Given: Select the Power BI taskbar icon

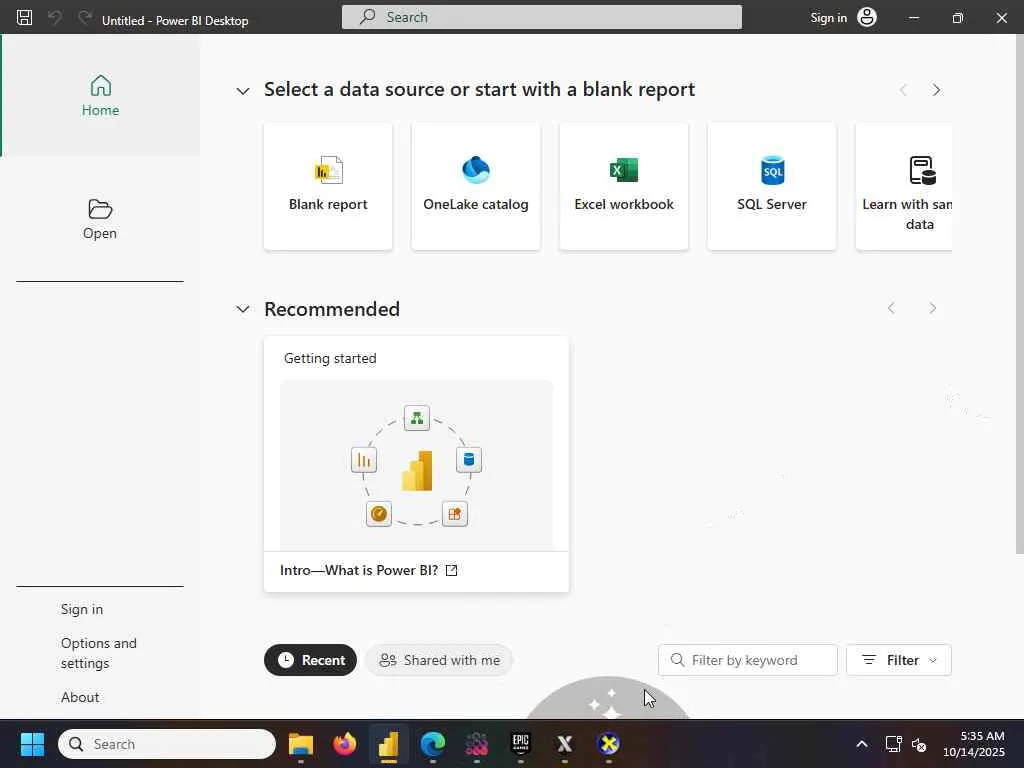Looking at the screenshot, I should click(x=389, y=744).
